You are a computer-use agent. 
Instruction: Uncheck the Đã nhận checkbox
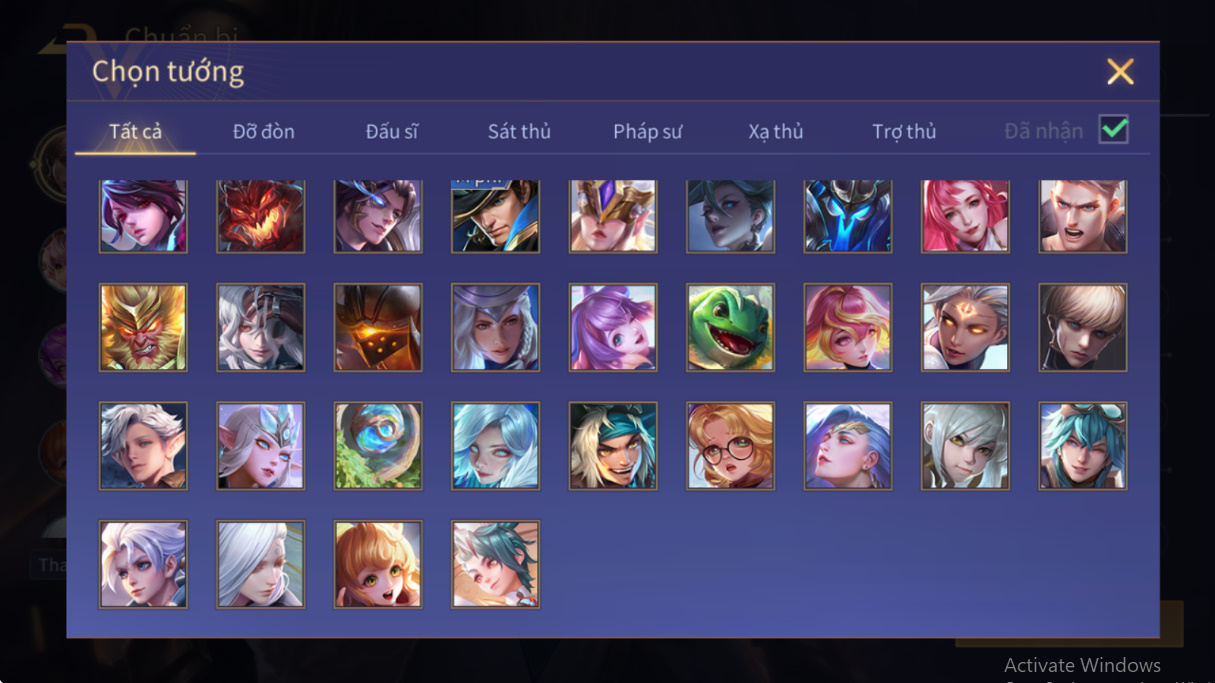tap(1113, 130)
